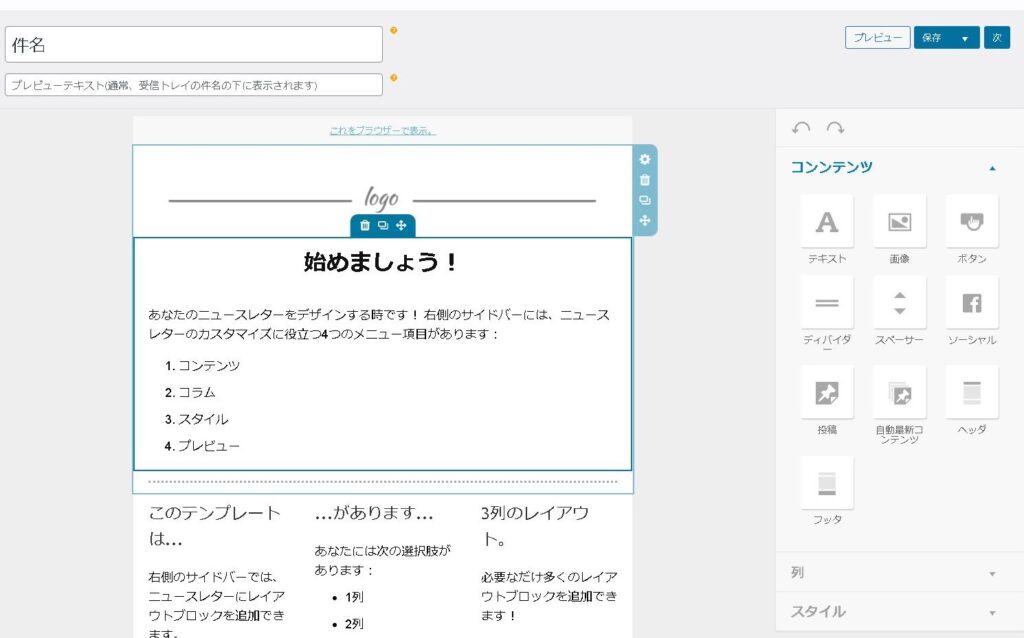Undo the last edit with the undo arrow

pyautogui.click(x=801, y=128)
